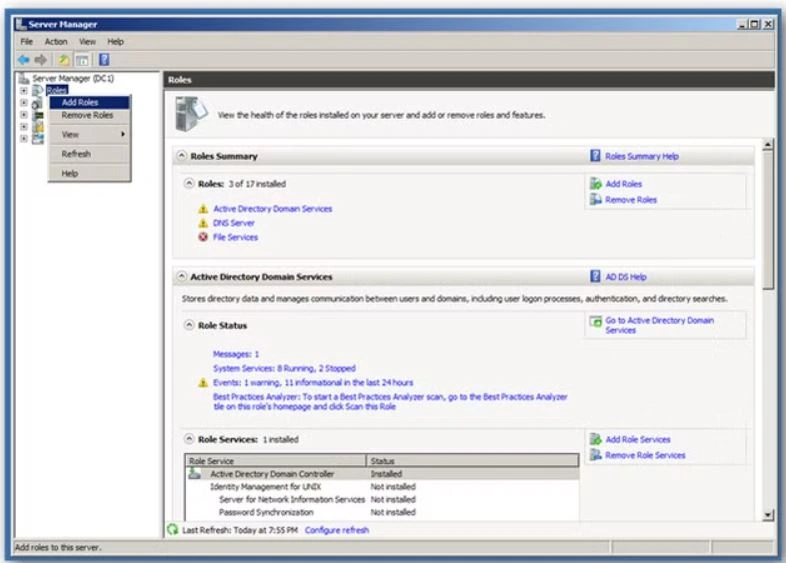
Task: Click the Up one level toolbar icon
Action: pyautogui.click(x=64, y=60)
